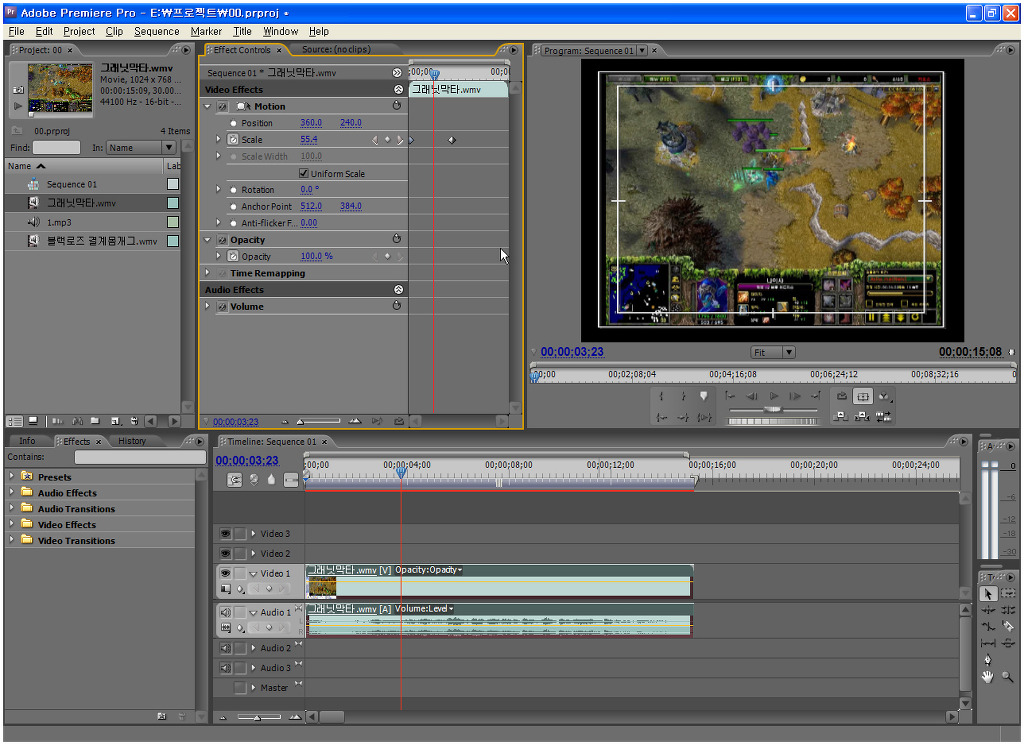The height and width of the screenshot is (745, 1024).
Task: Expand the Video Effects folder
Action: (12, 525)
